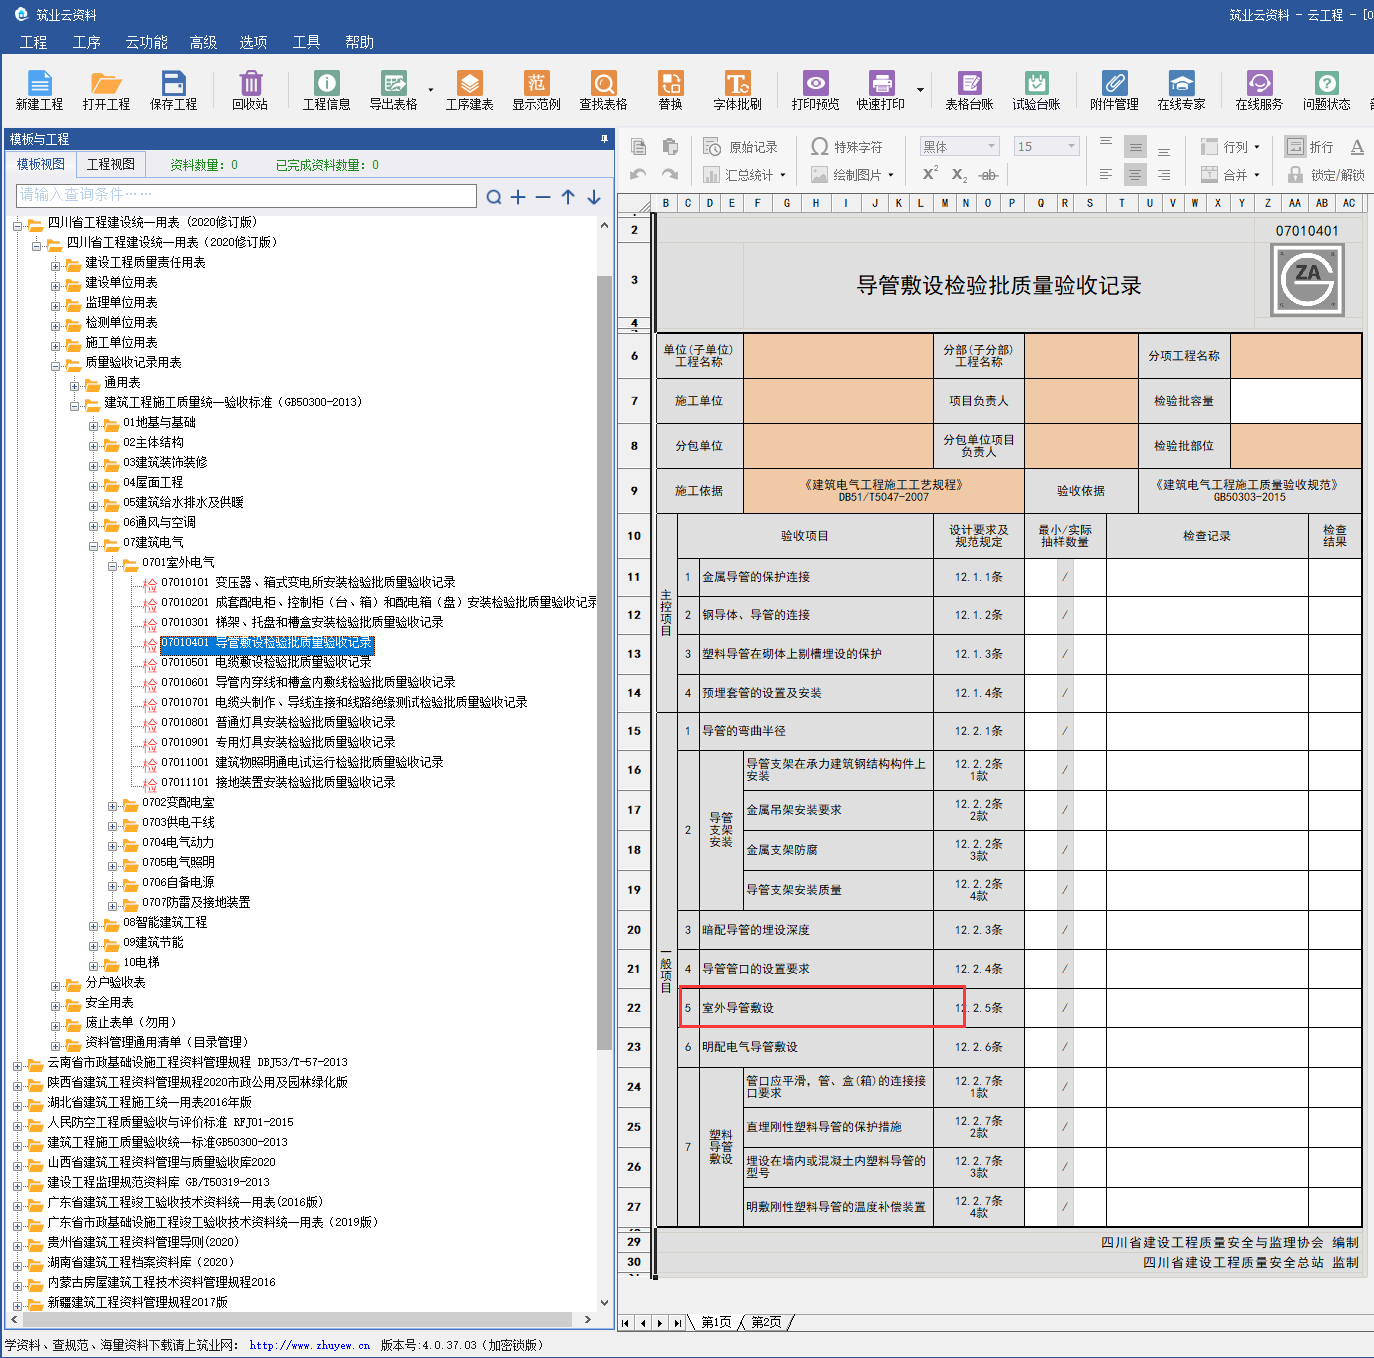
Task: Switch to 工程视图 tab
Action: (110, 164)
